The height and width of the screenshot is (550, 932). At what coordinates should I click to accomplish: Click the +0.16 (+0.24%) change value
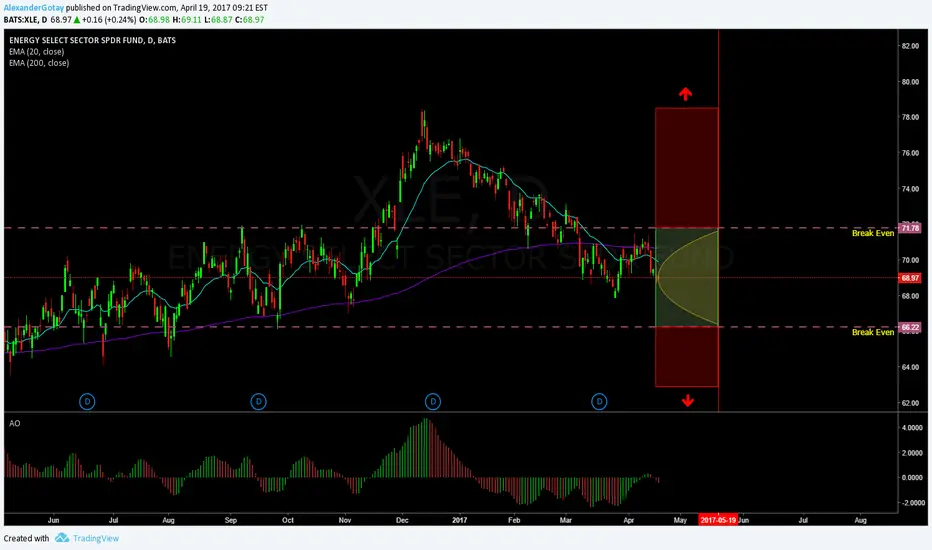pyautogui.click(x=109, y=20)
